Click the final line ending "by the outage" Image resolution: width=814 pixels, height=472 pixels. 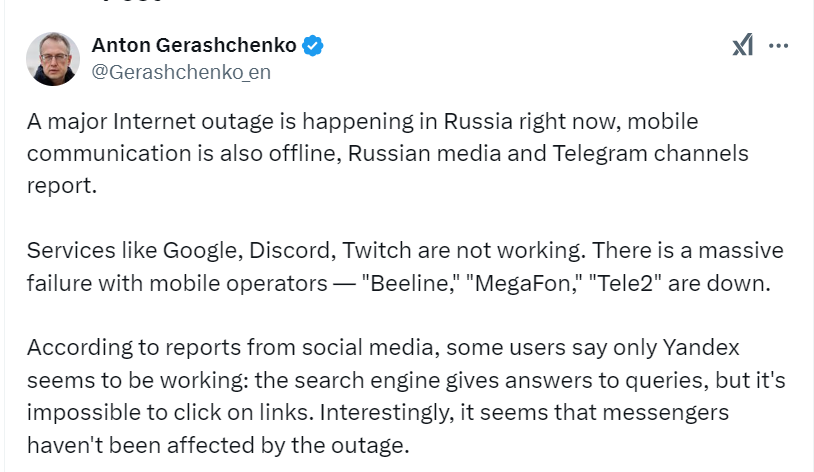218,445
